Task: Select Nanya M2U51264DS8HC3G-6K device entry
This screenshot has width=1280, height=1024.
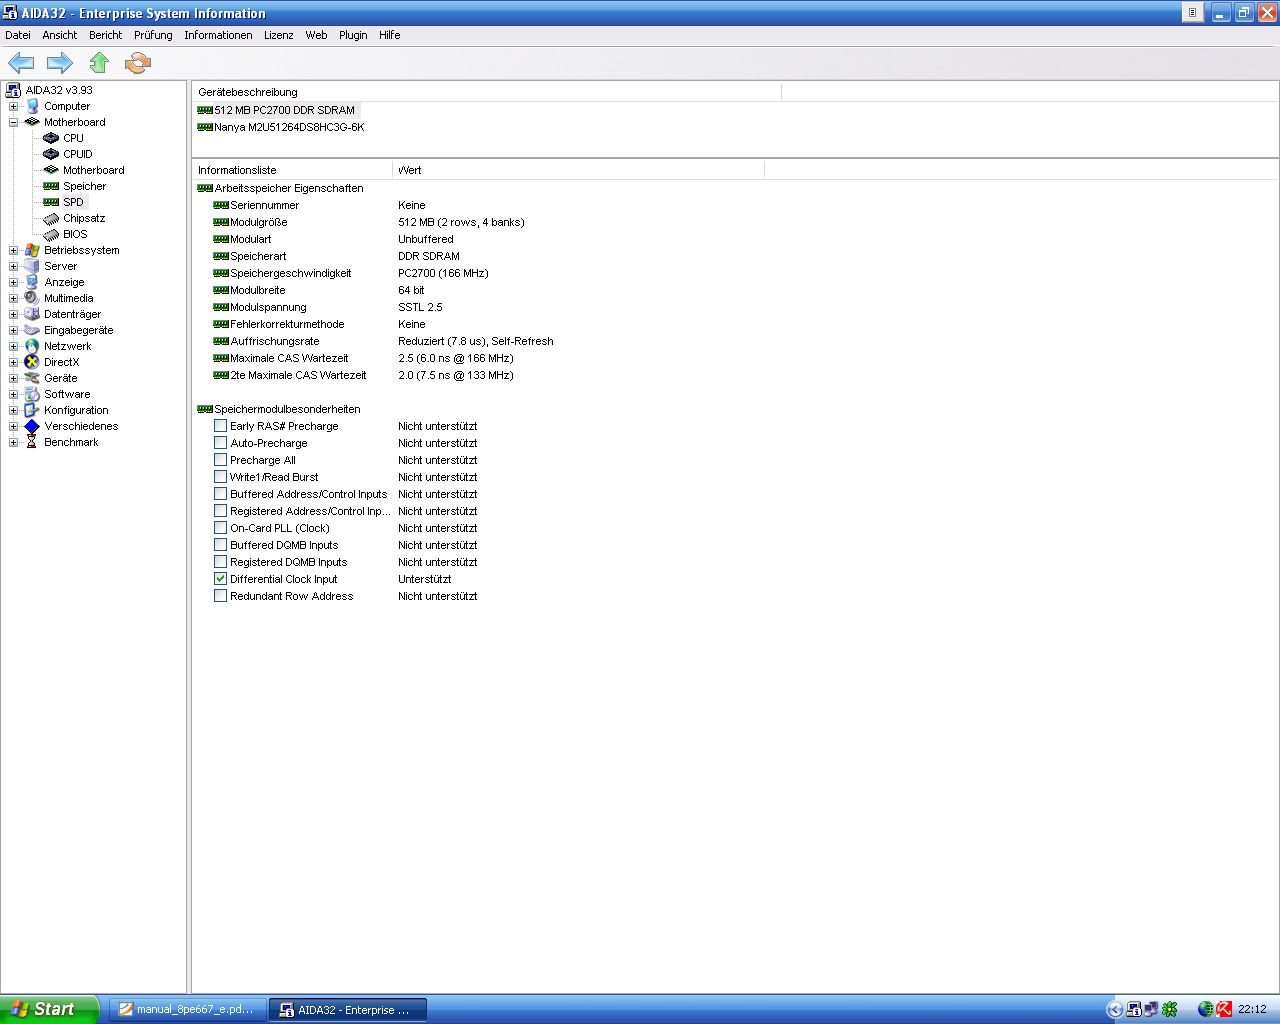Action: 288,127
